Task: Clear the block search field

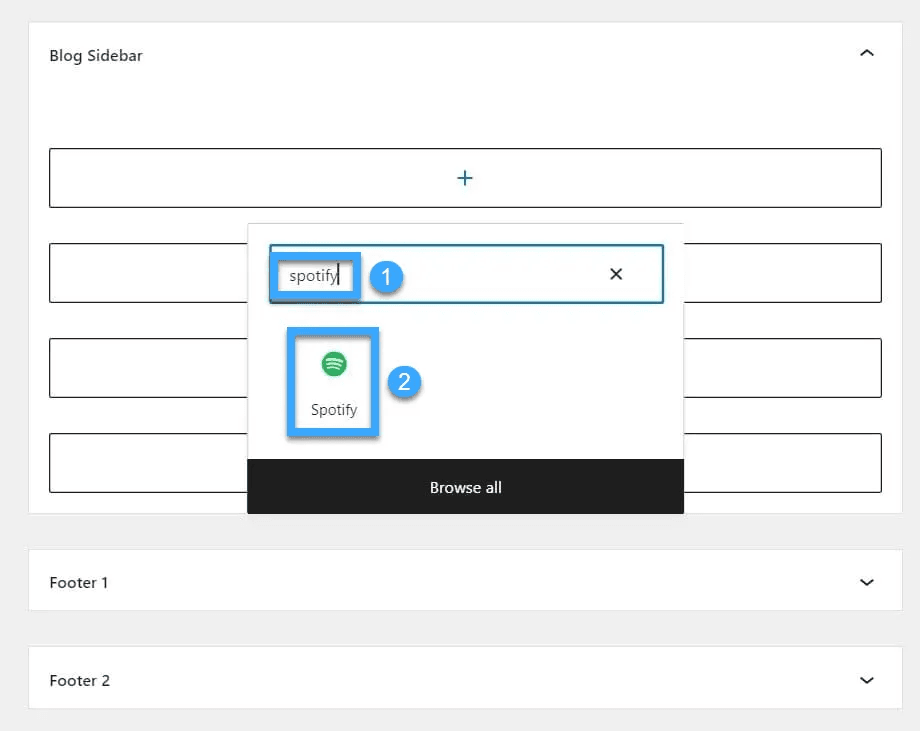Action: (x=615, y=274)
